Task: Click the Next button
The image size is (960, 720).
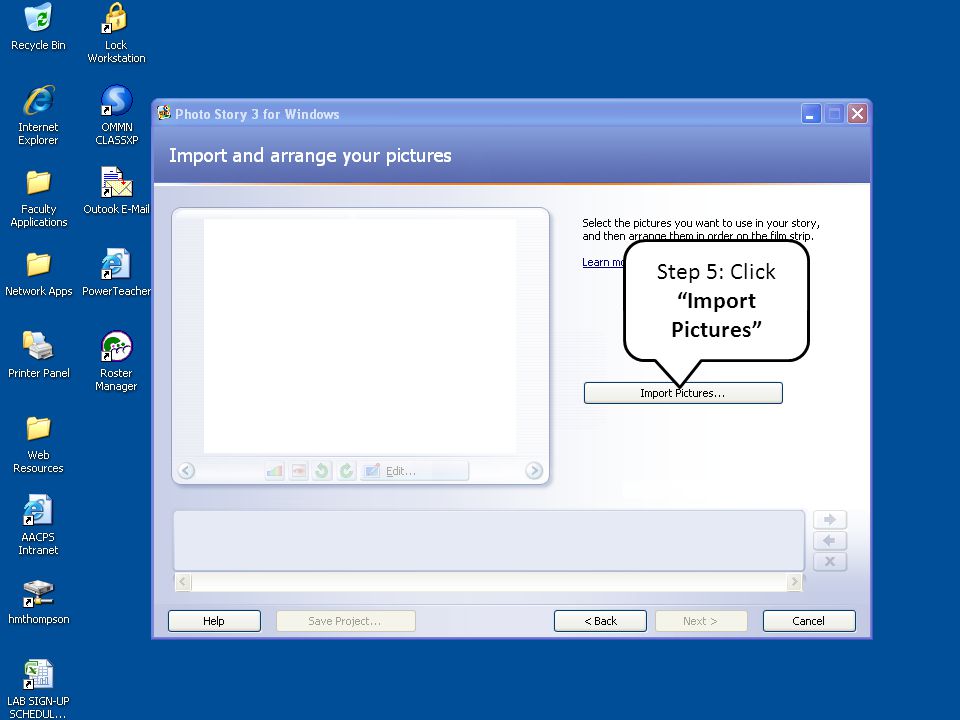Action: point(701,621)
